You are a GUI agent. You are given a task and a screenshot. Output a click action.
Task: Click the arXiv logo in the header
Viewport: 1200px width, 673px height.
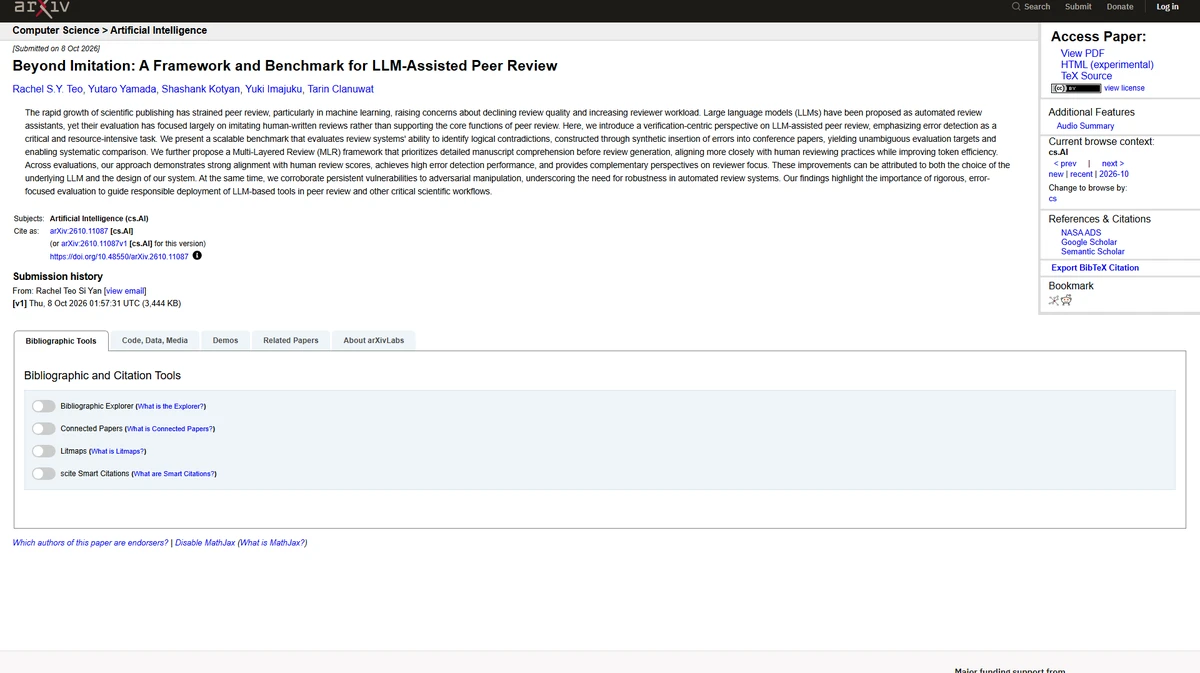point(41,9)
